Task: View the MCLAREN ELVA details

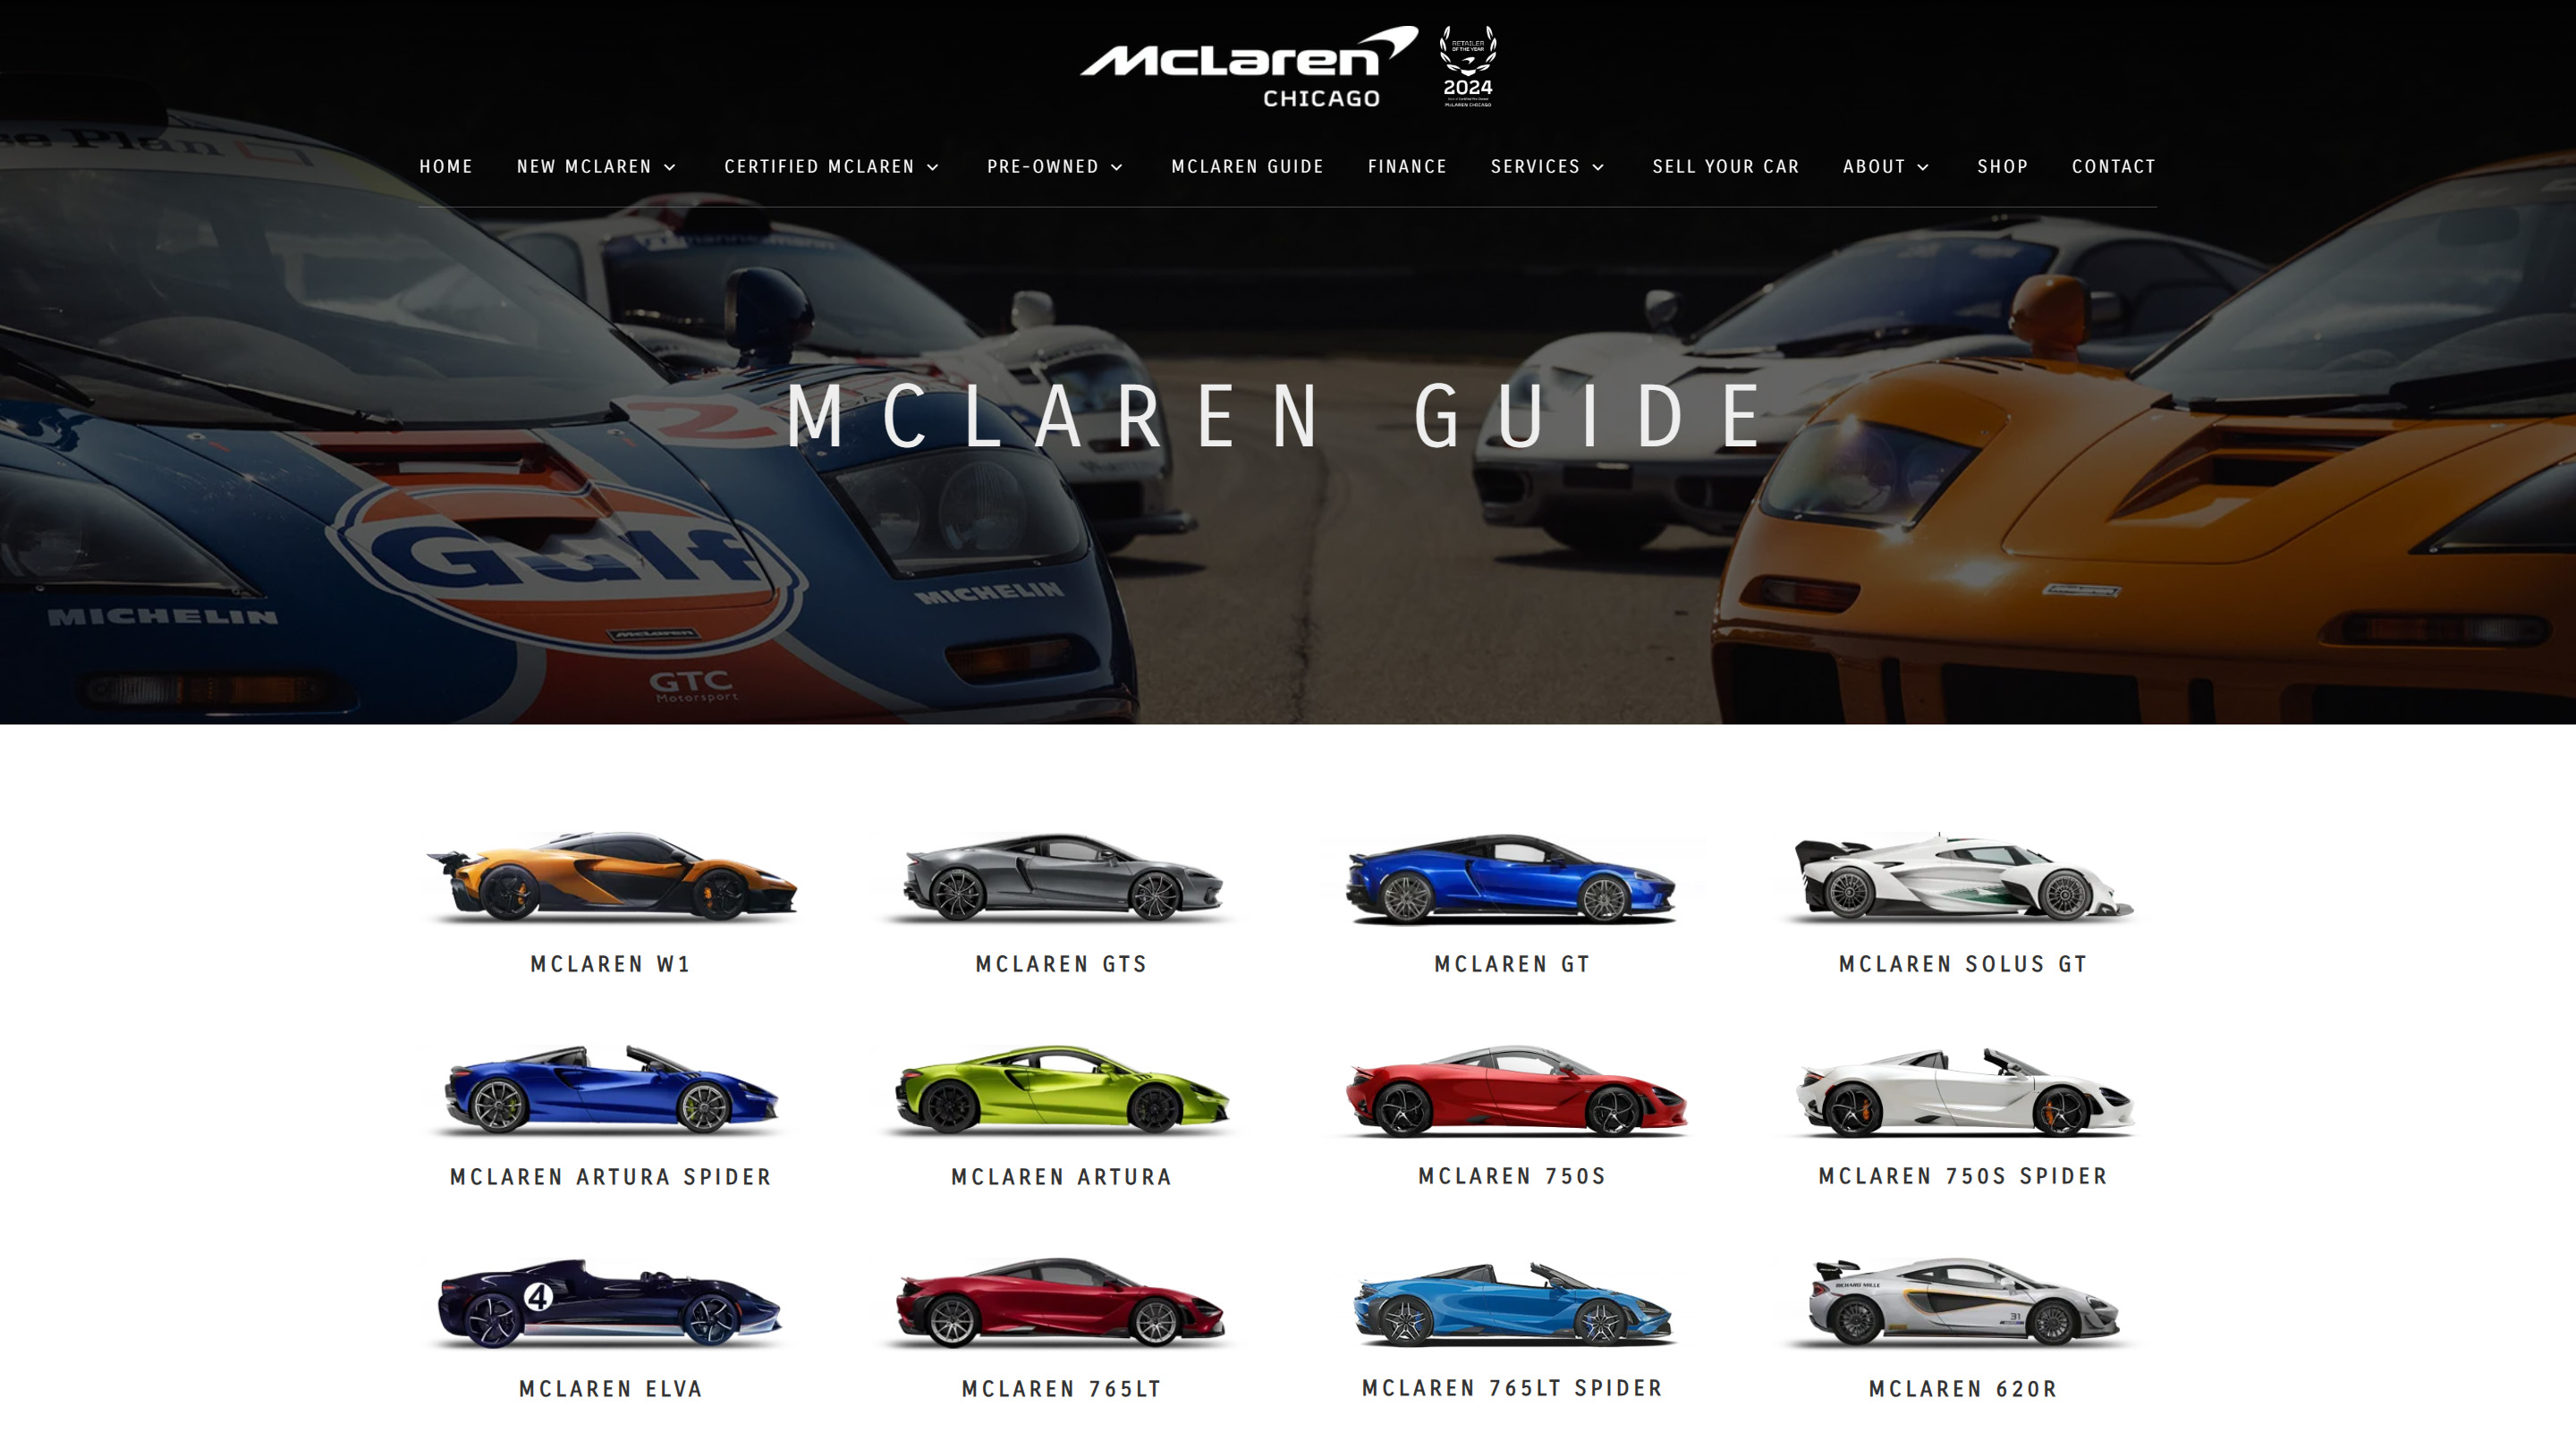Action: pyautogui.click(x=610, y=1388)
